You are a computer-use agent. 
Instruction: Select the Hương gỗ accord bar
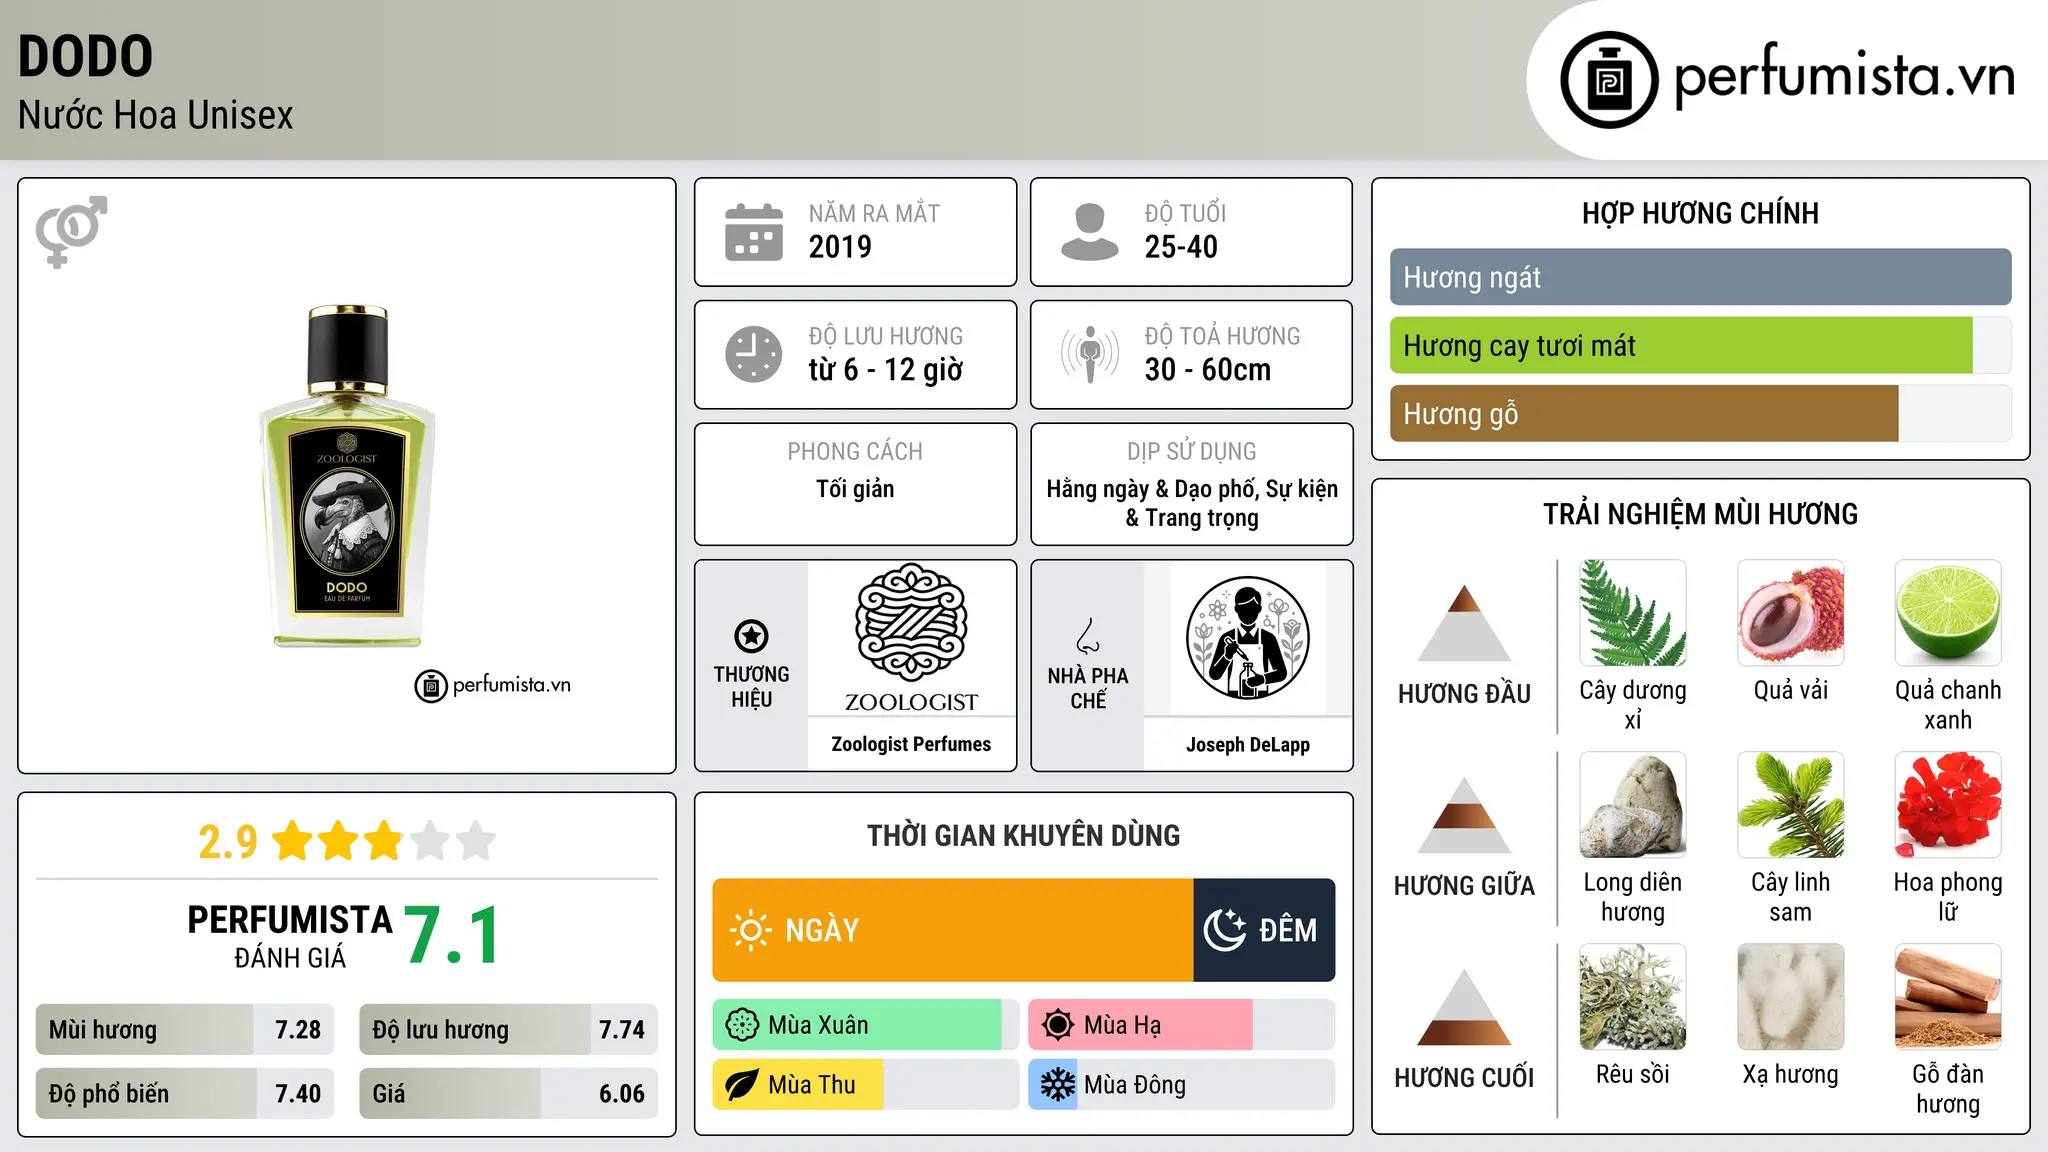(1700, 413)
